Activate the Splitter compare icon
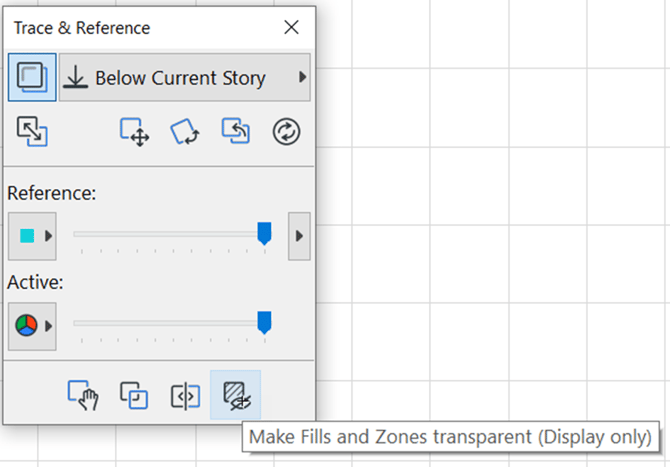The height and width of the screenshot is (467, 670). point(185,395)
